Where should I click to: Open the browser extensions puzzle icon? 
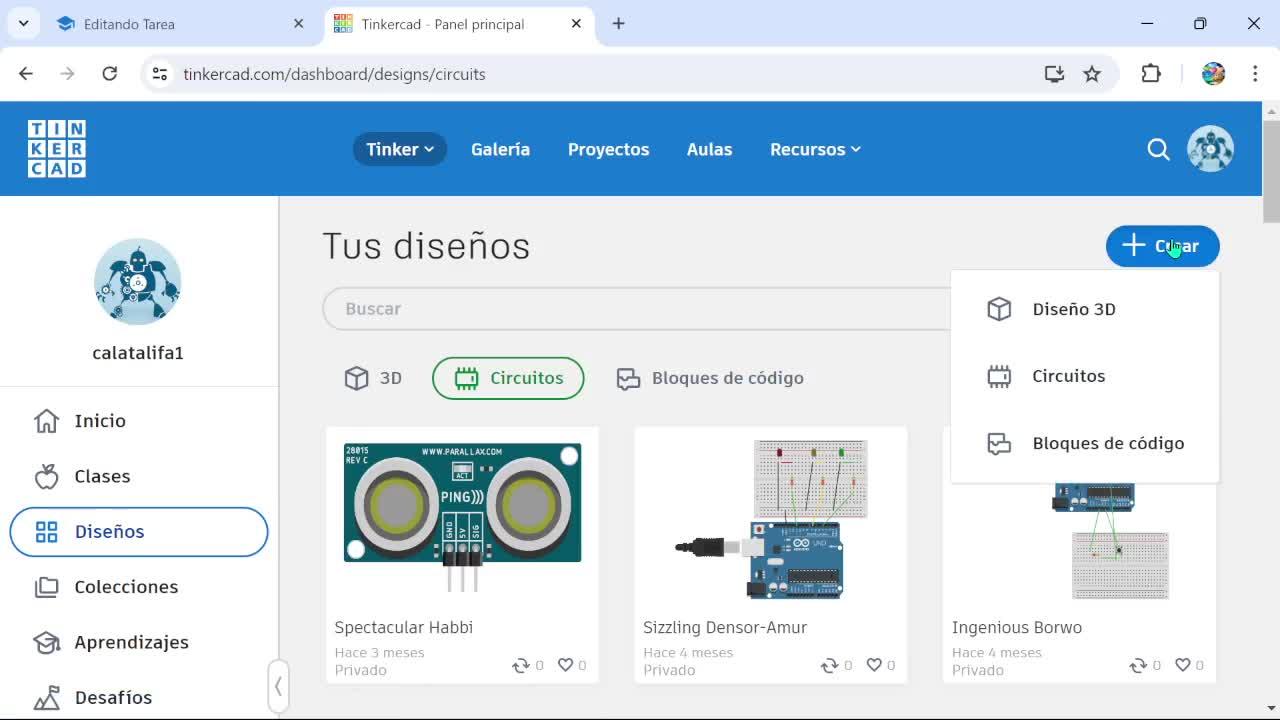tap(1151, 74)
